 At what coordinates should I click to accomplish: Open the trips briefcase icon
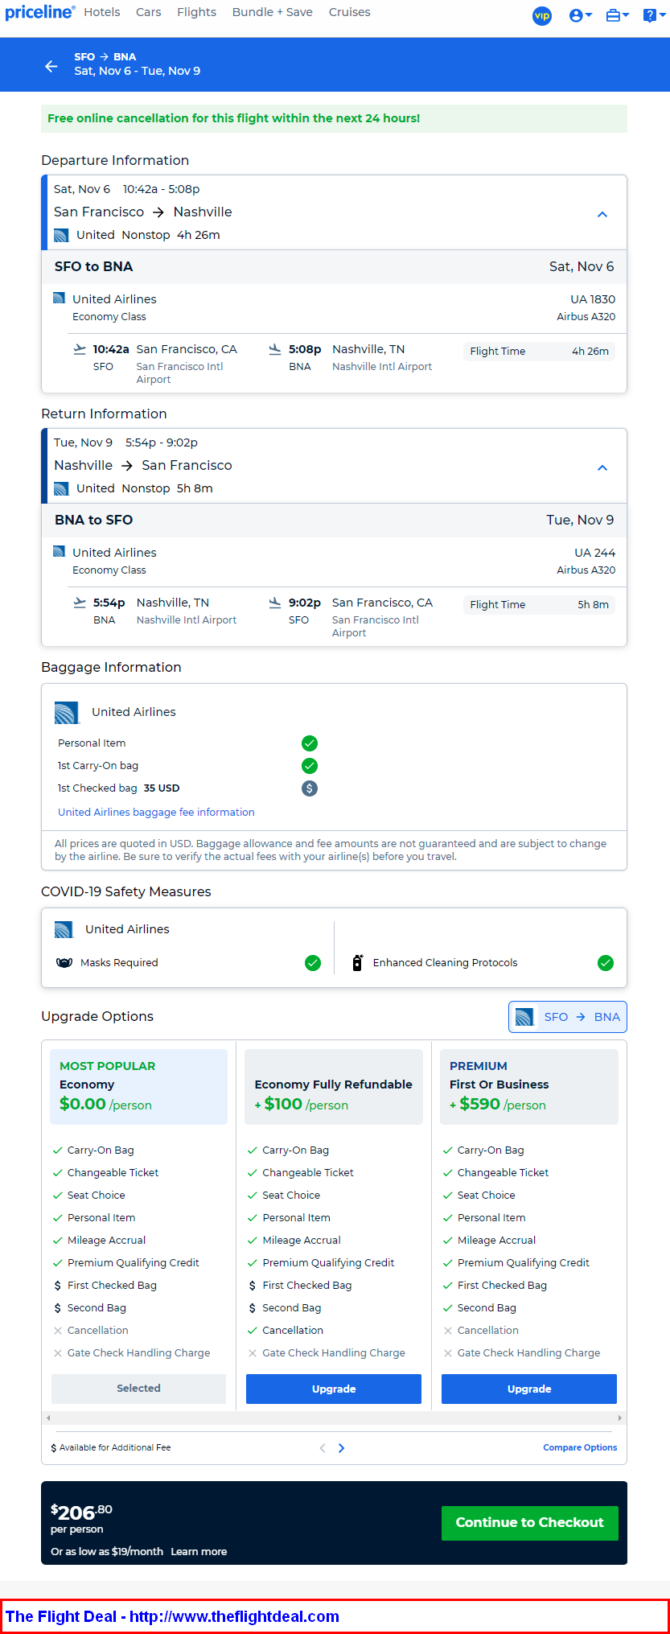(617, 15)
